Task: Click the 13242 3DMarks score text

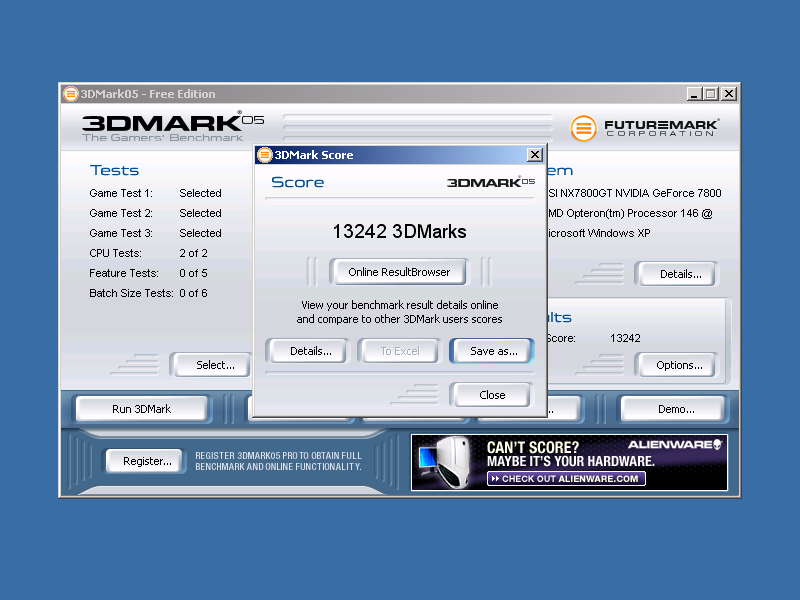Action: coord(399,232)
